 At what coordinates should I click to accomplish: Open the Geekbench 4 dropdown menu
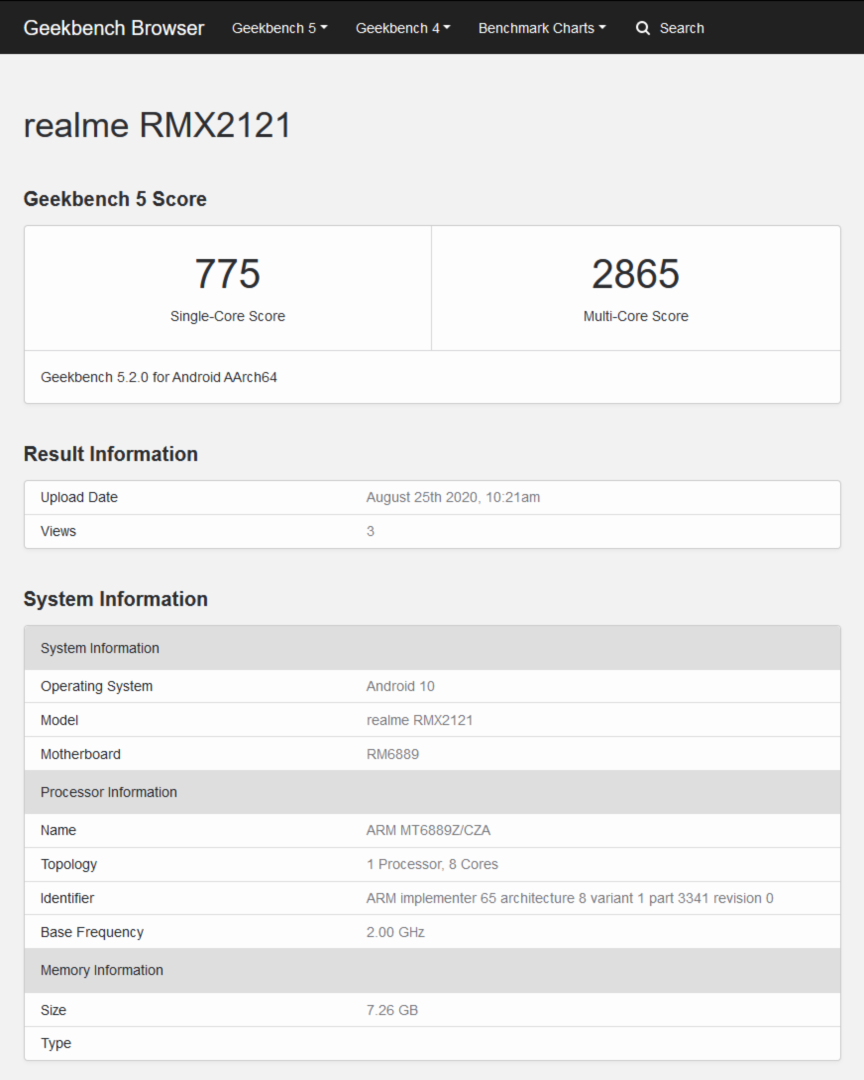(x=402, y=28)
